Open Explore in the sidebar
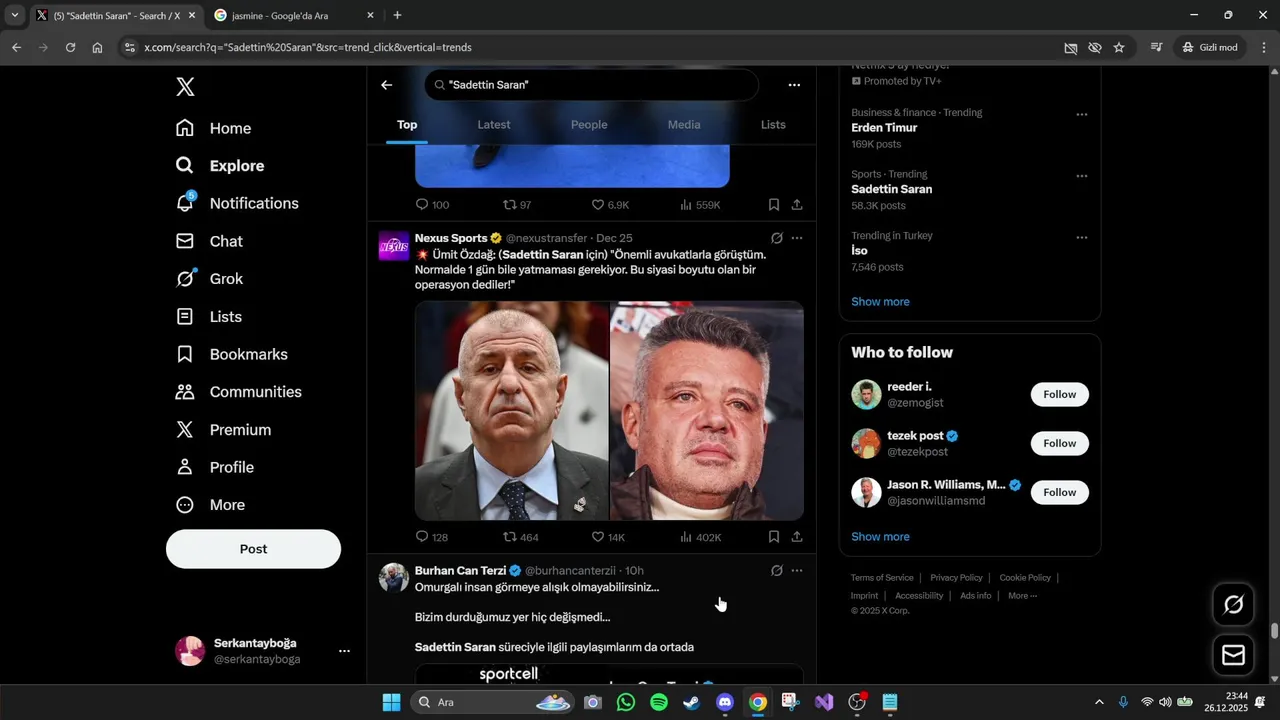Viewport: 1280px width, 720px height. pyautogui.click(x=220, y=166)
